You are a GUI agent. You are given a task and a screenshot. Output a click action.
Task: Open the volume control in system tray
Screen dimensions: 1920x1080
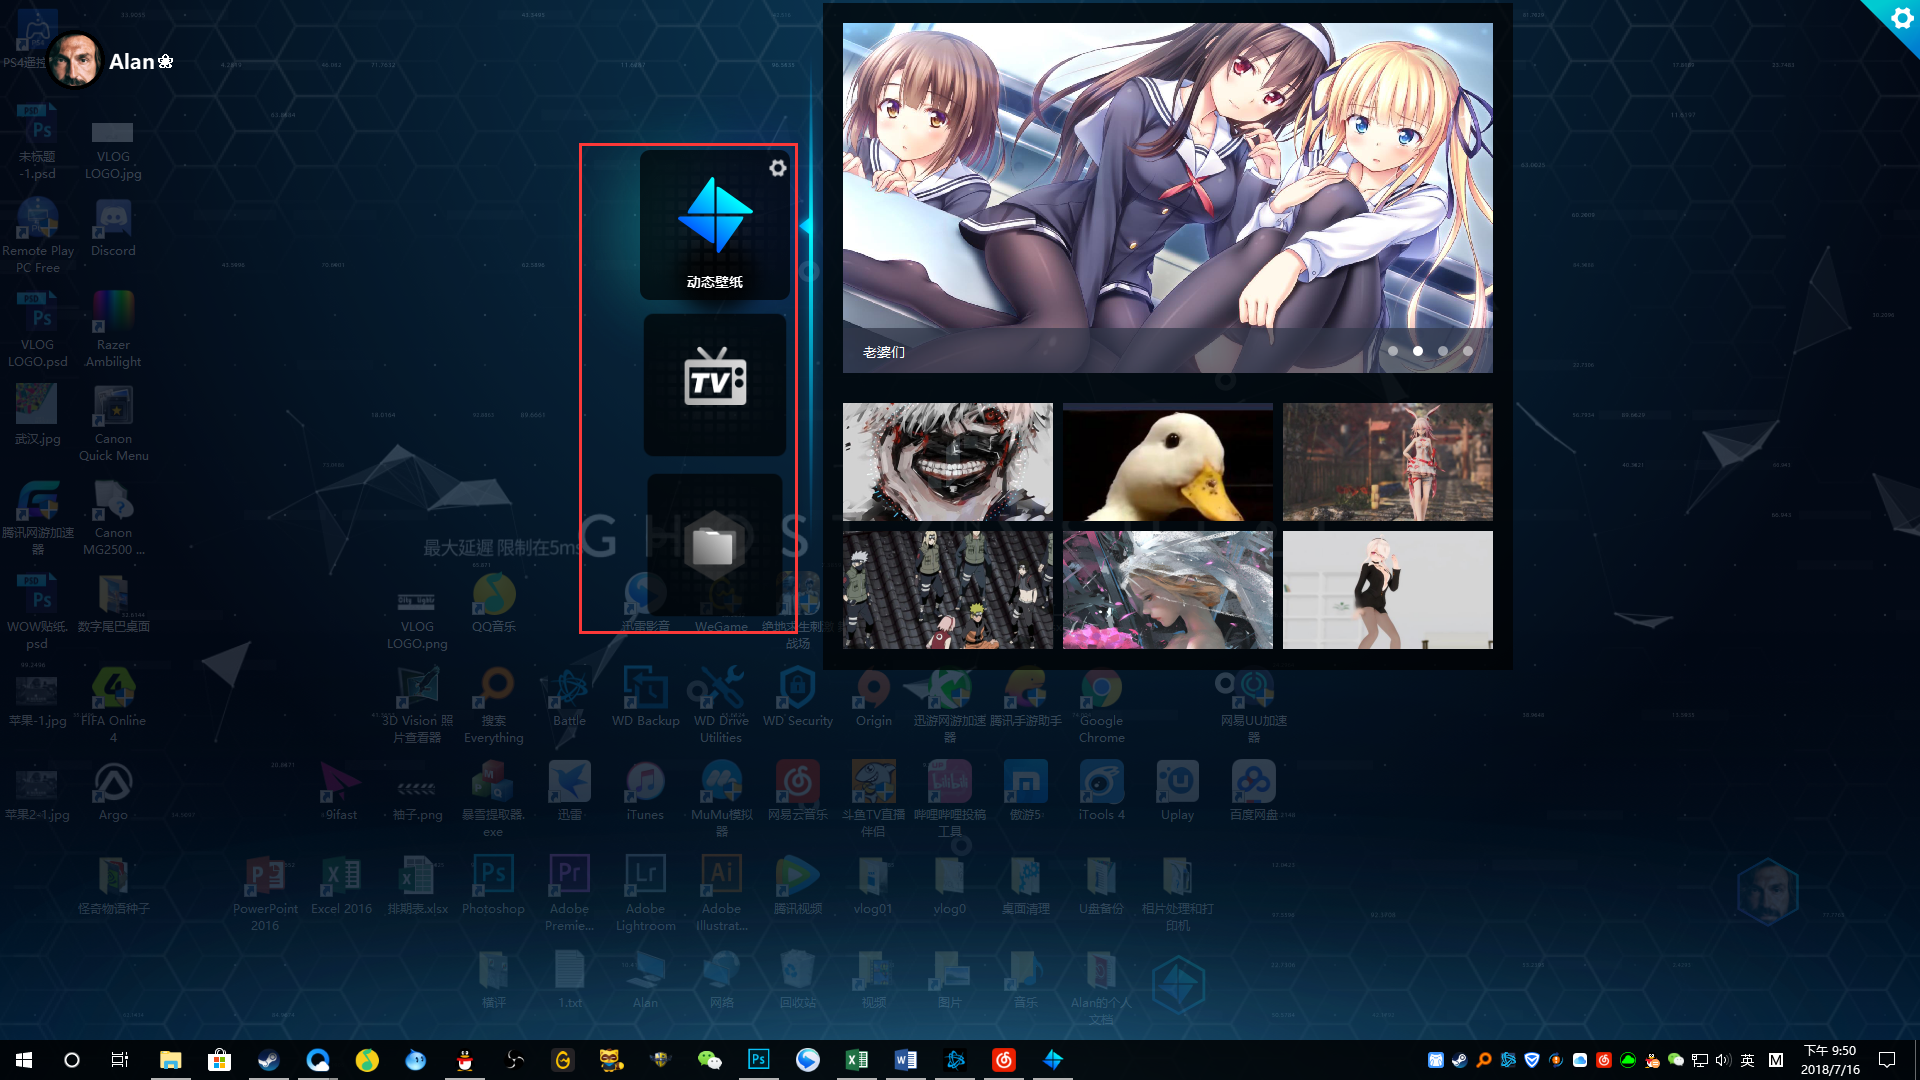[x=1723, y=1060]
